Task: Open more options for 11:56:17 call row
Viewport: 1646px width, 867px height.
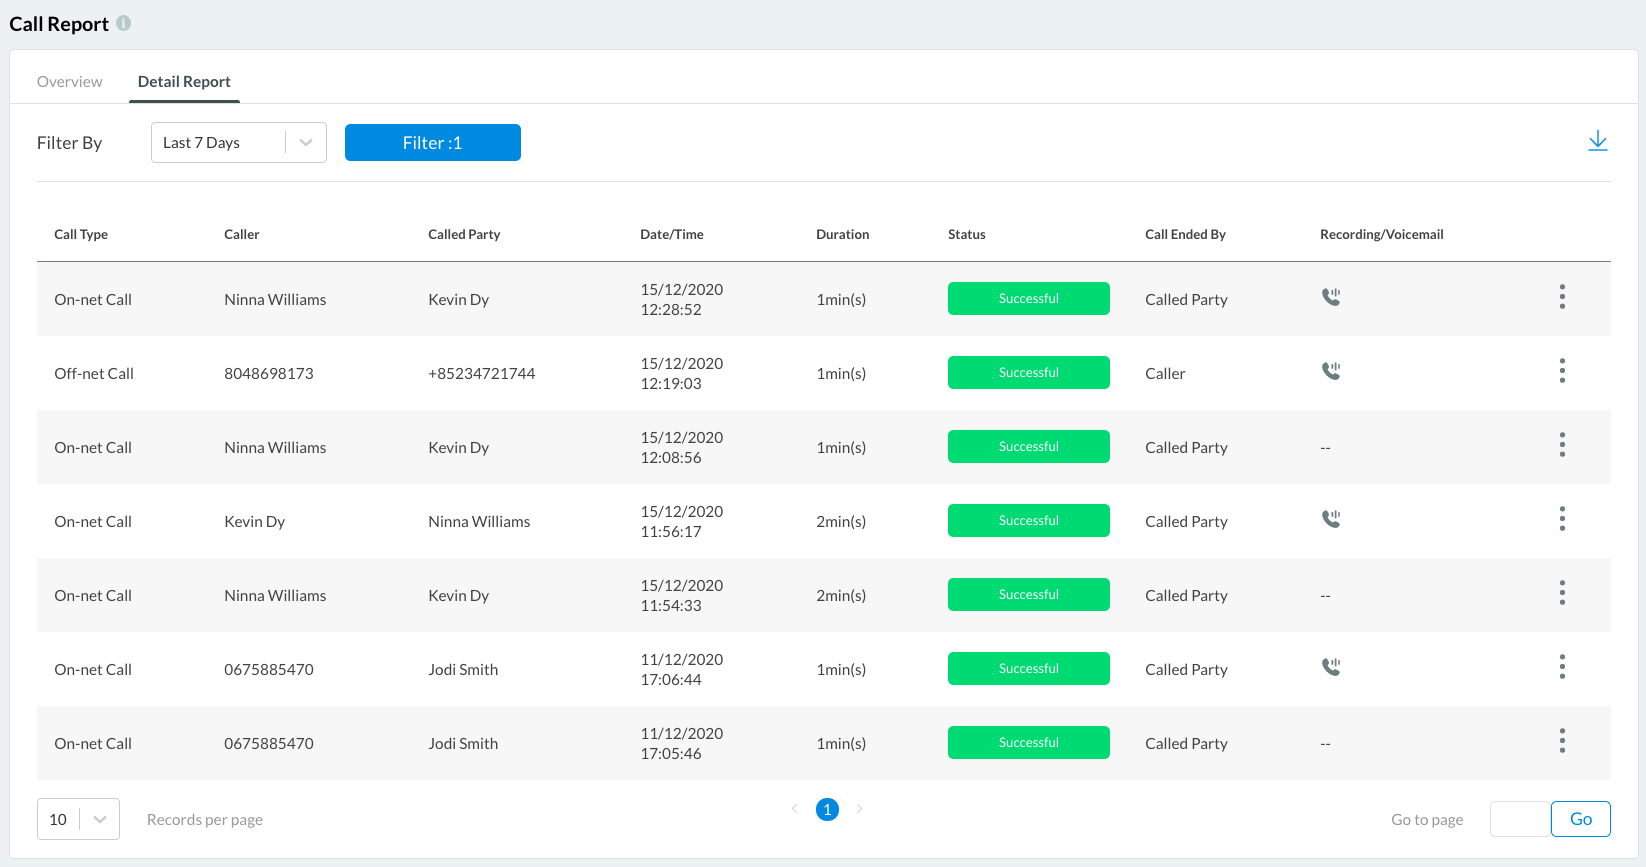Action: 1562,519
